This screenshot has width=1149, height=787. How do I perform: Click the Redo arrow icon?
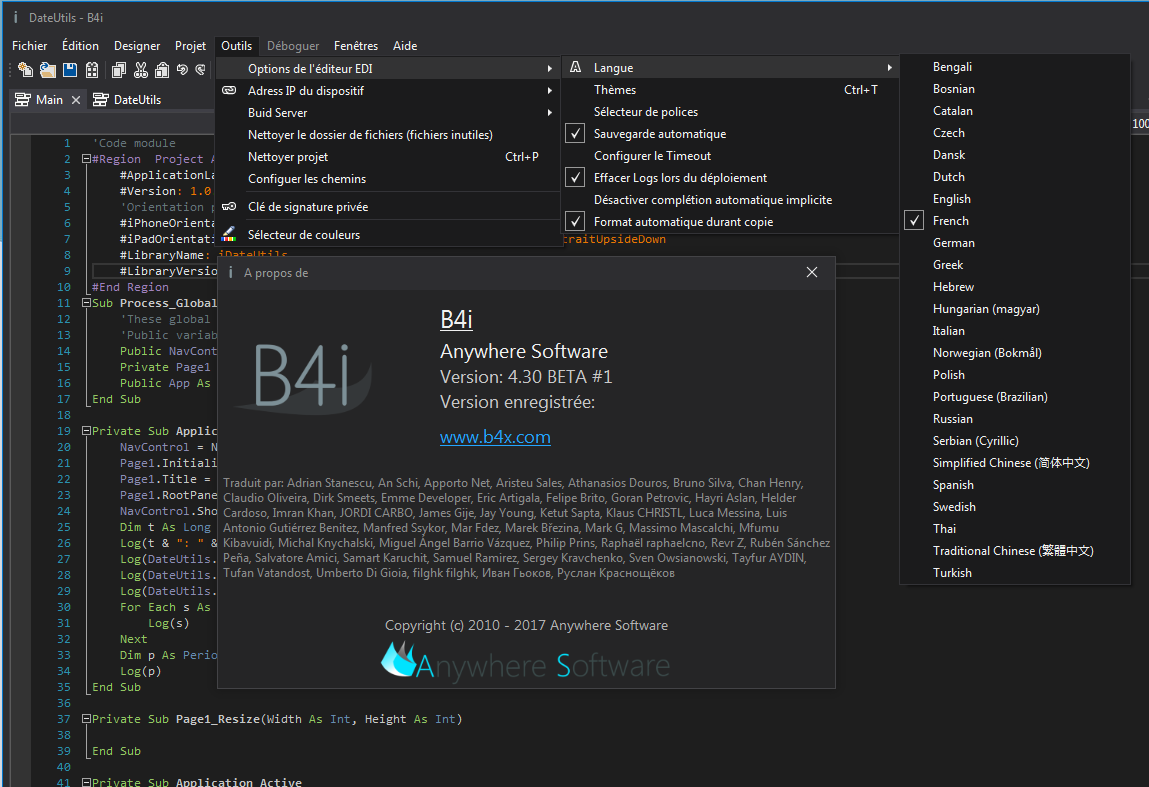coord(200,70)
